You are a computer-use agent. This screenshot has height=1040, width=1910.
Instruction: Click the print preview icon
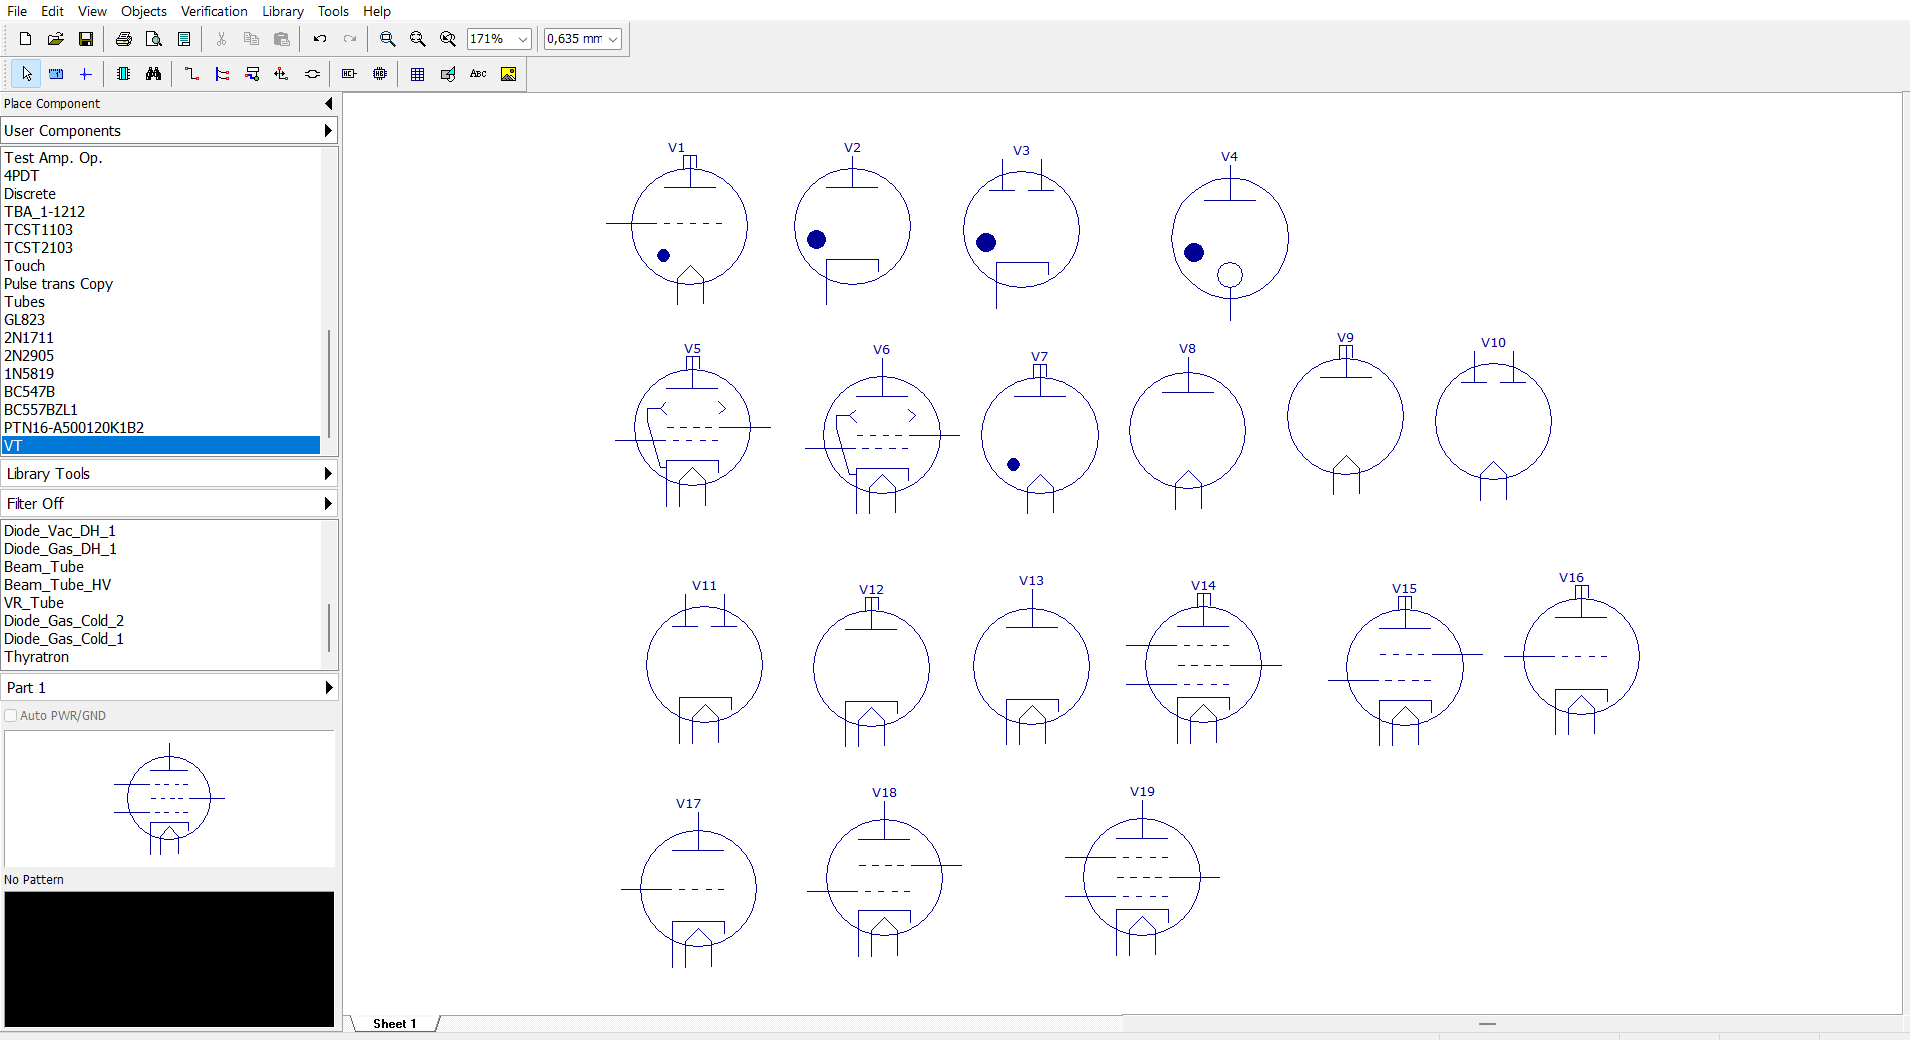click(153, 39)
